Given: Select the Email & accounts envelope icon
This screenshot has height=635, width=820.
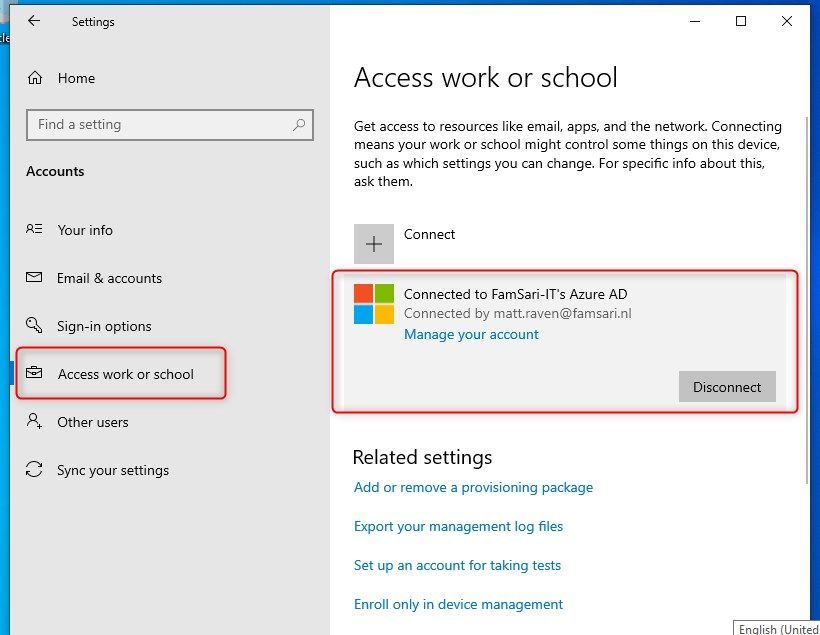Looking at the screenshot, I should (35, 277).
